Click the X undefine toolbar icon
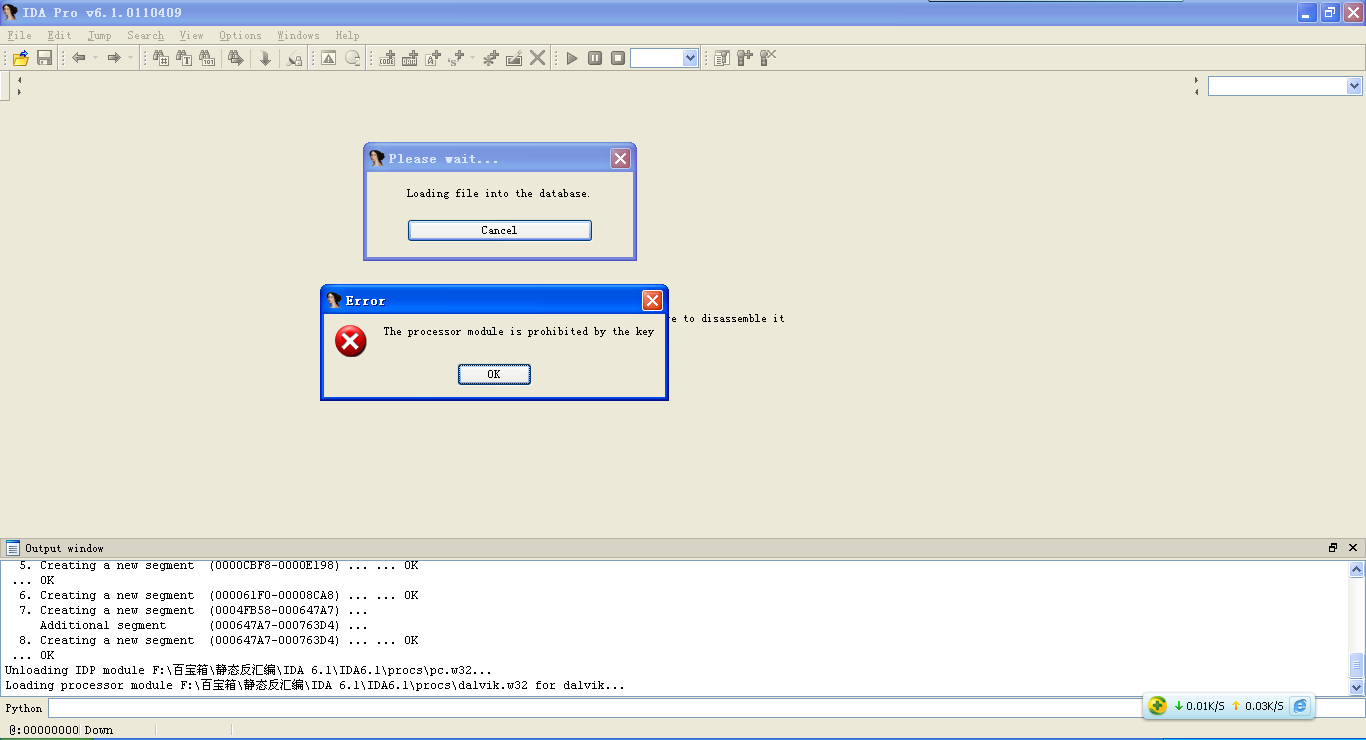This screenshot has width=1366, height=740. [537, 58]
